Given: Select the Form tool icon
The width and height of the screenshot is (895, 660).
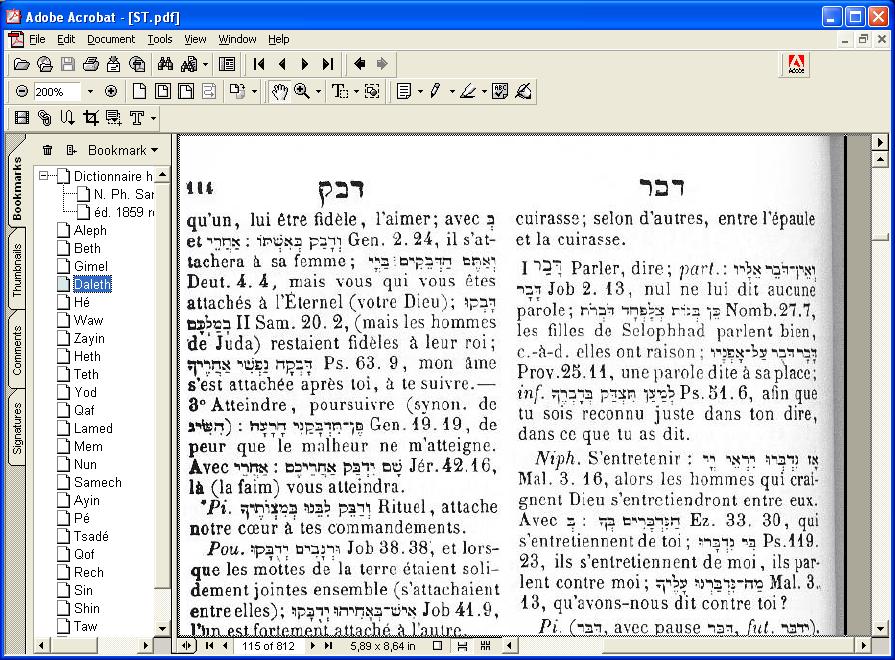Looking at the screenshot, I should (114, 118).
